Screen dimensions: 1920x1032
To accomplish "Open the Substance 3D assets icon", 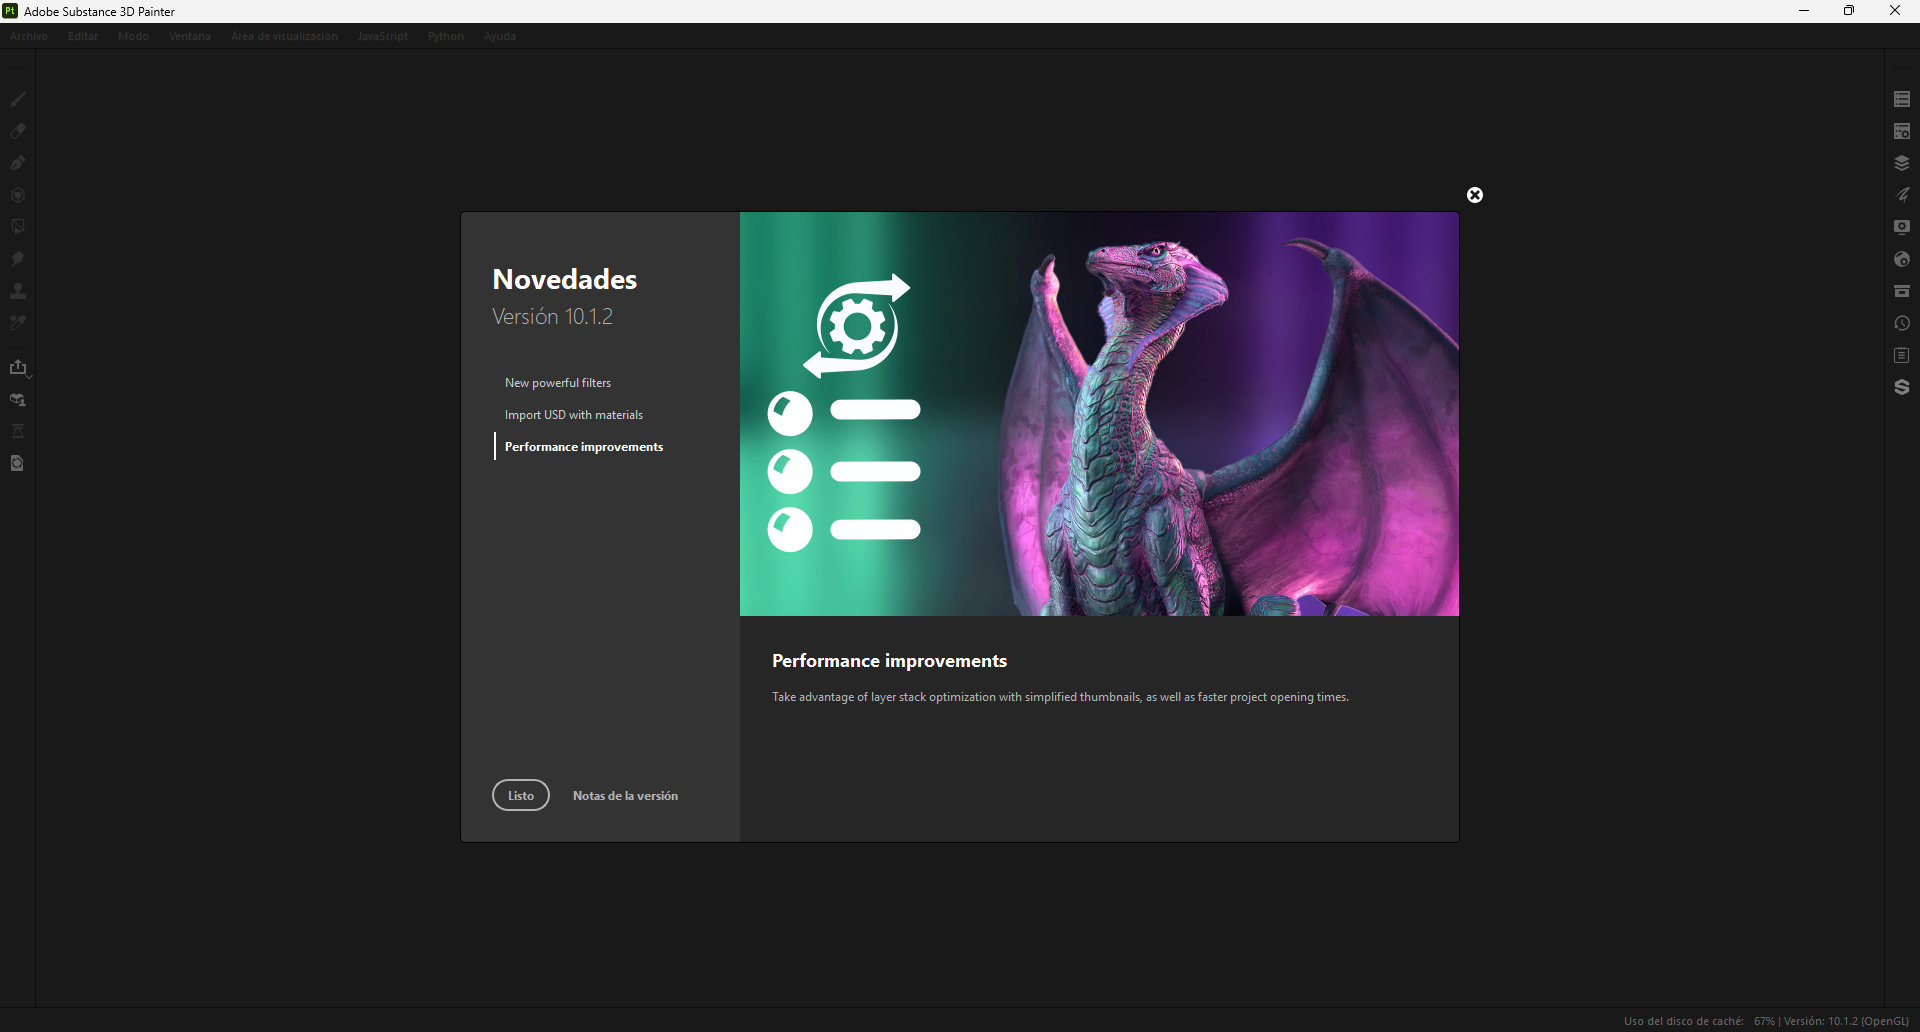I will click(x=1902, y=387).
